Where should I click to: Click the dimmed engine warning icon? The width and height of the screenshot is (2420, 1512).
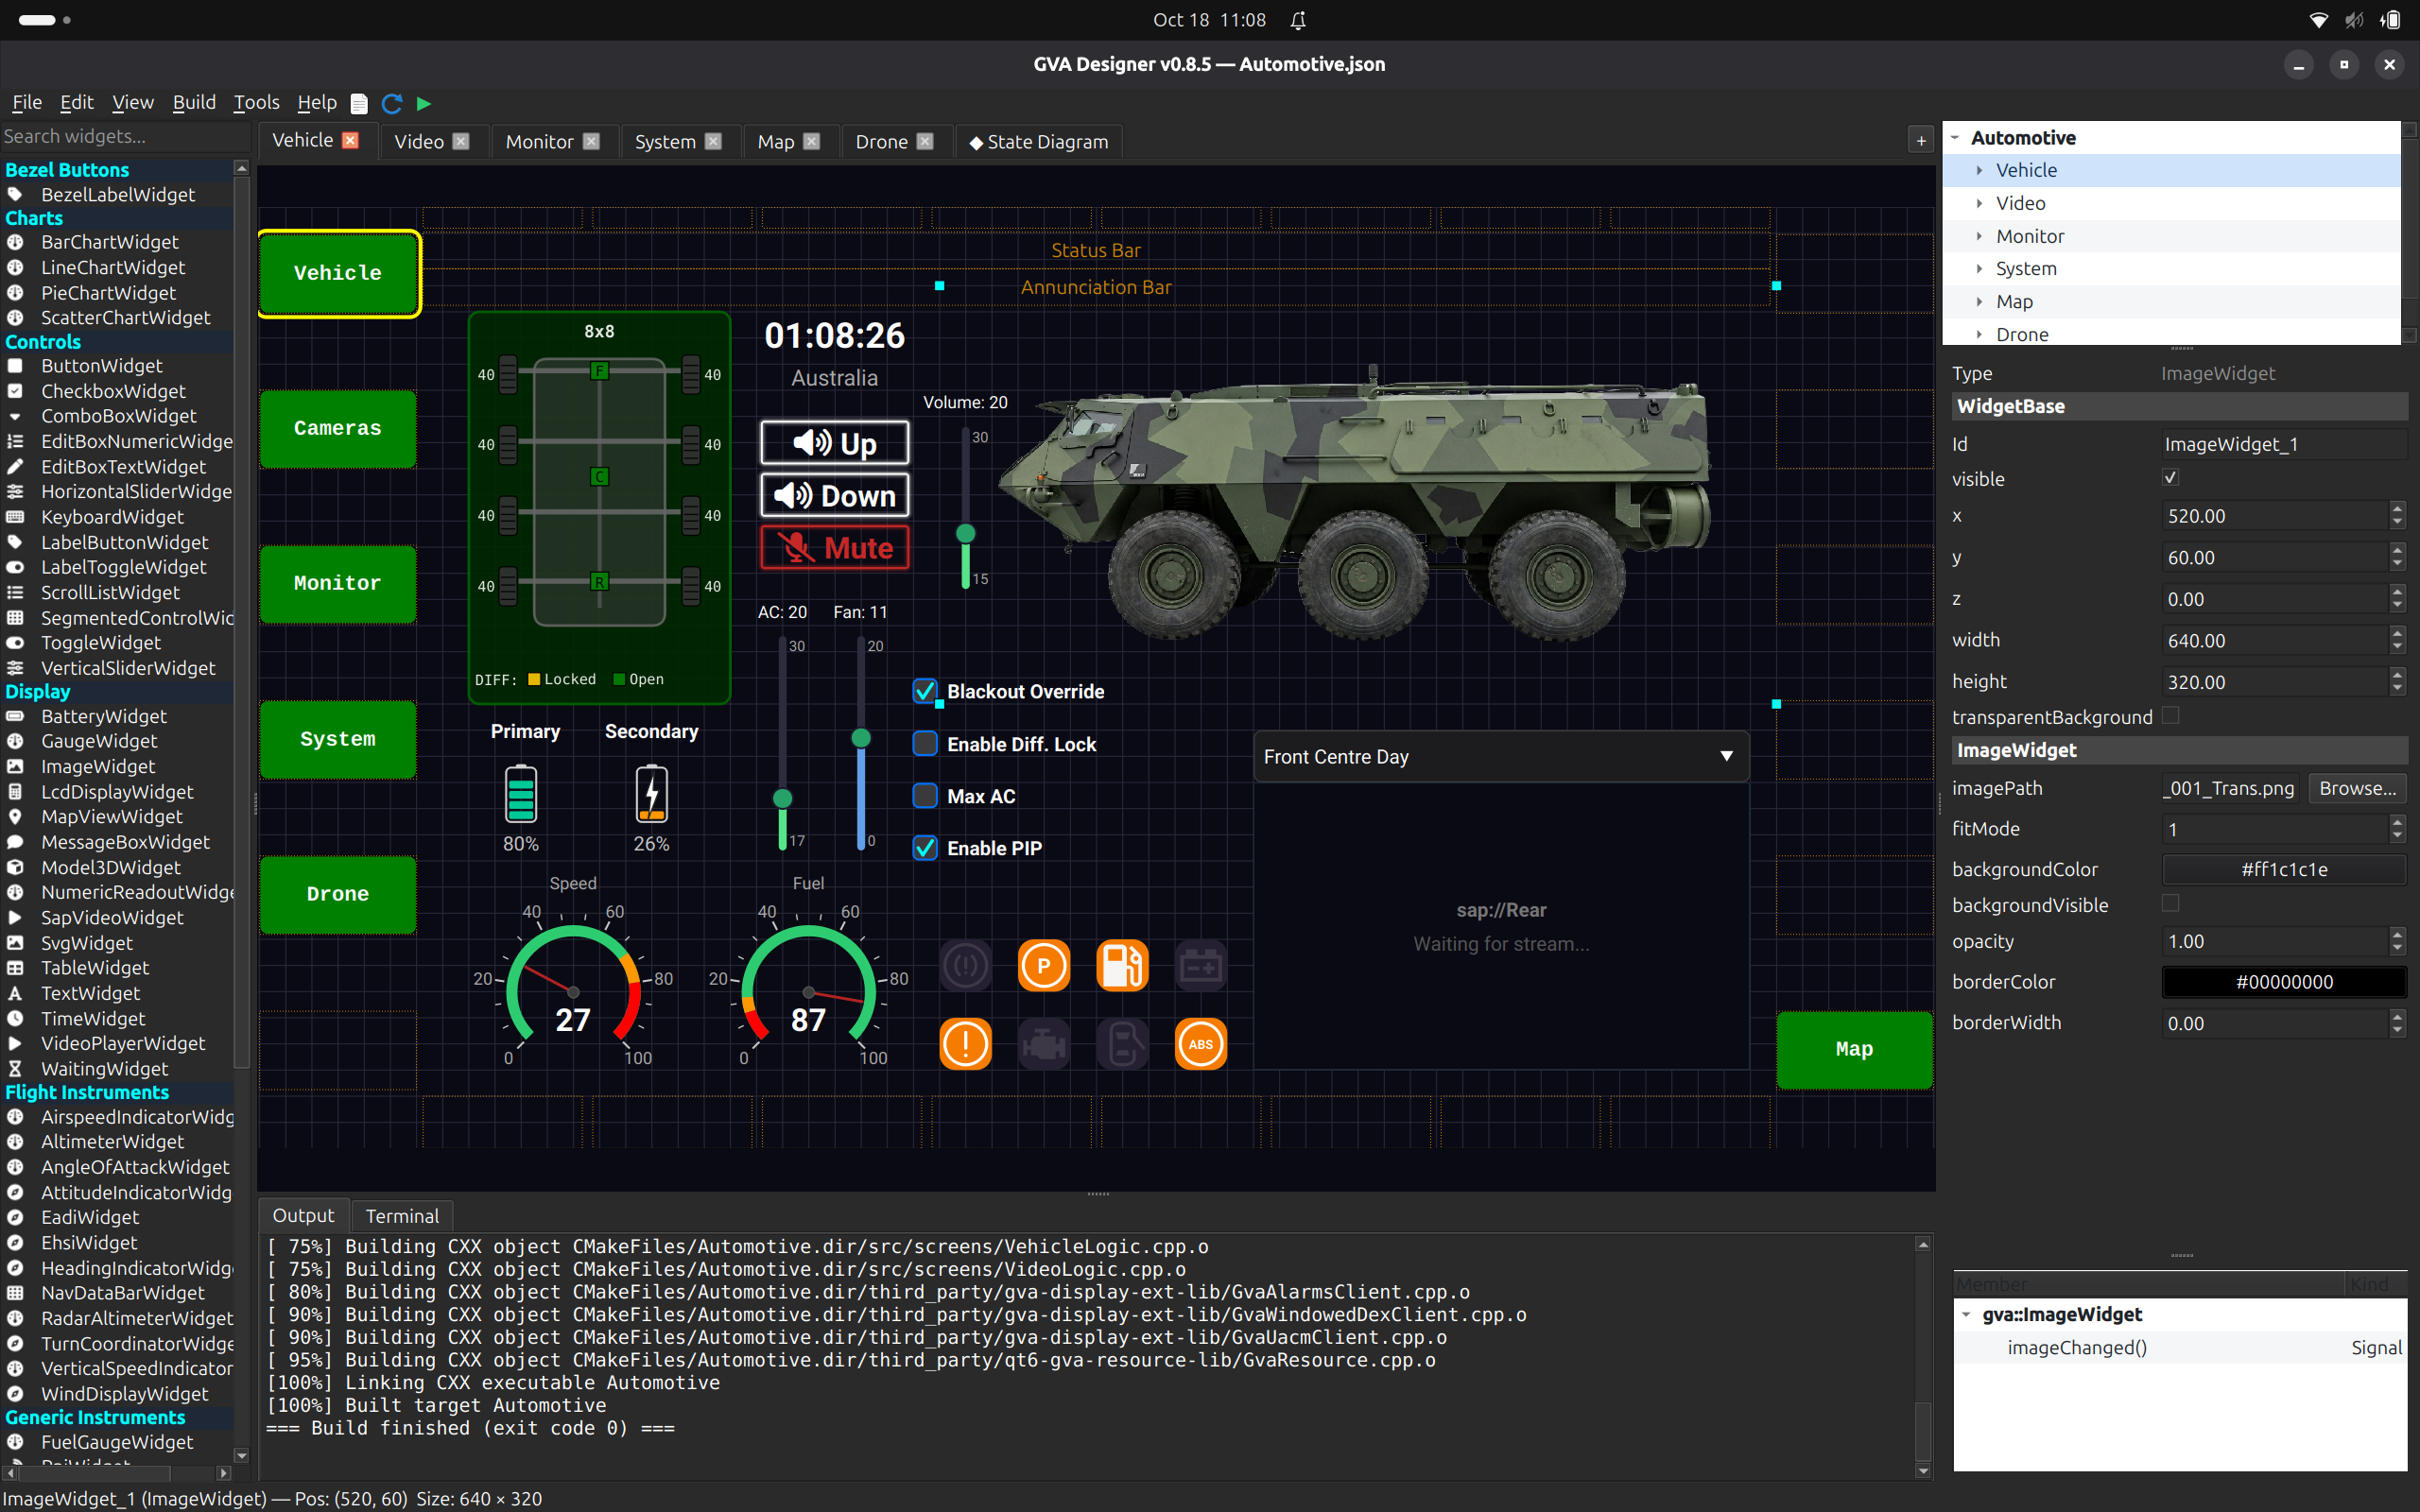1043,1044
